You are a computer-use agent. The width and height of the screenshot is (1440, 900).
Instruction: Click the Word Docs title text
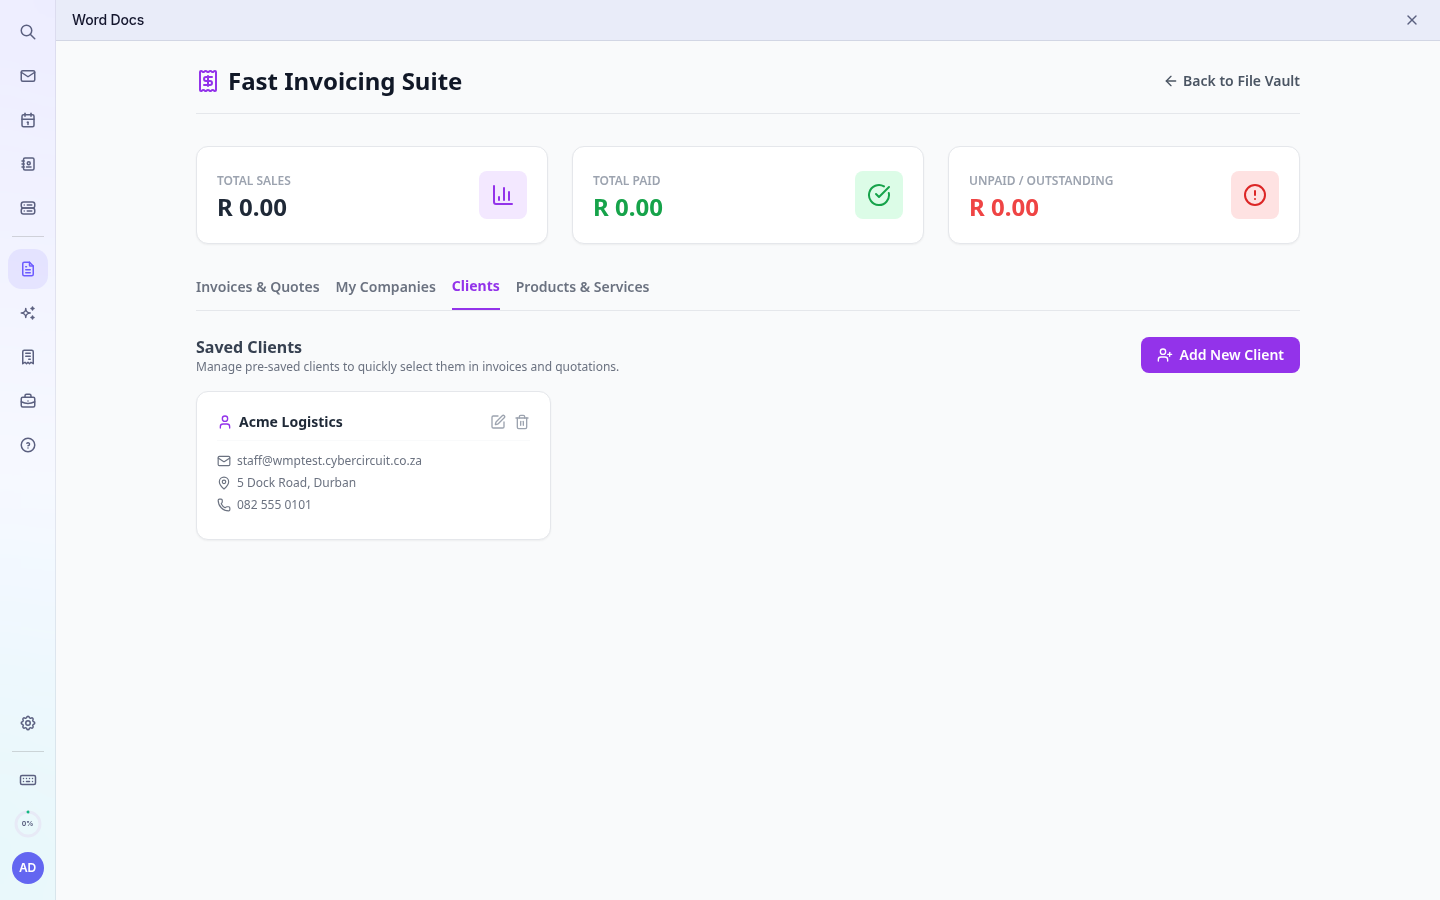(x=108, y=20)
